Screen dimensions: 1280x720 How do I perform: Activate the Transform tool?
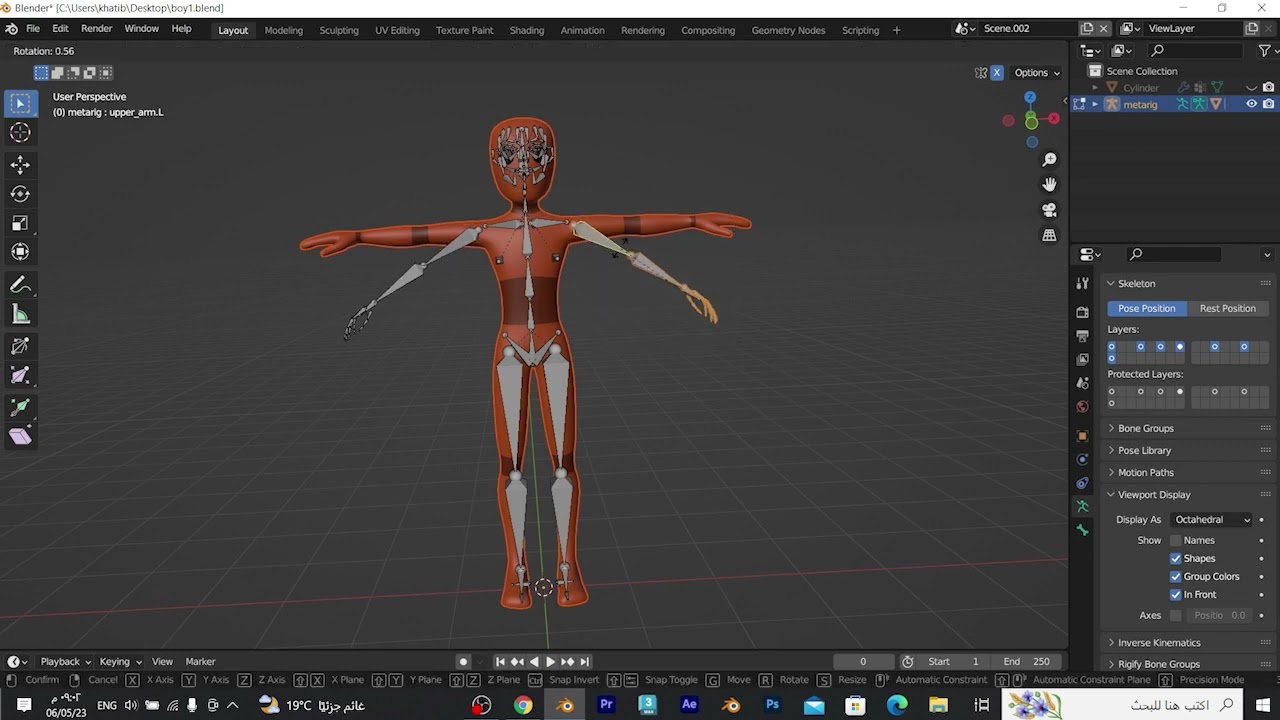[x=20, y=252]
